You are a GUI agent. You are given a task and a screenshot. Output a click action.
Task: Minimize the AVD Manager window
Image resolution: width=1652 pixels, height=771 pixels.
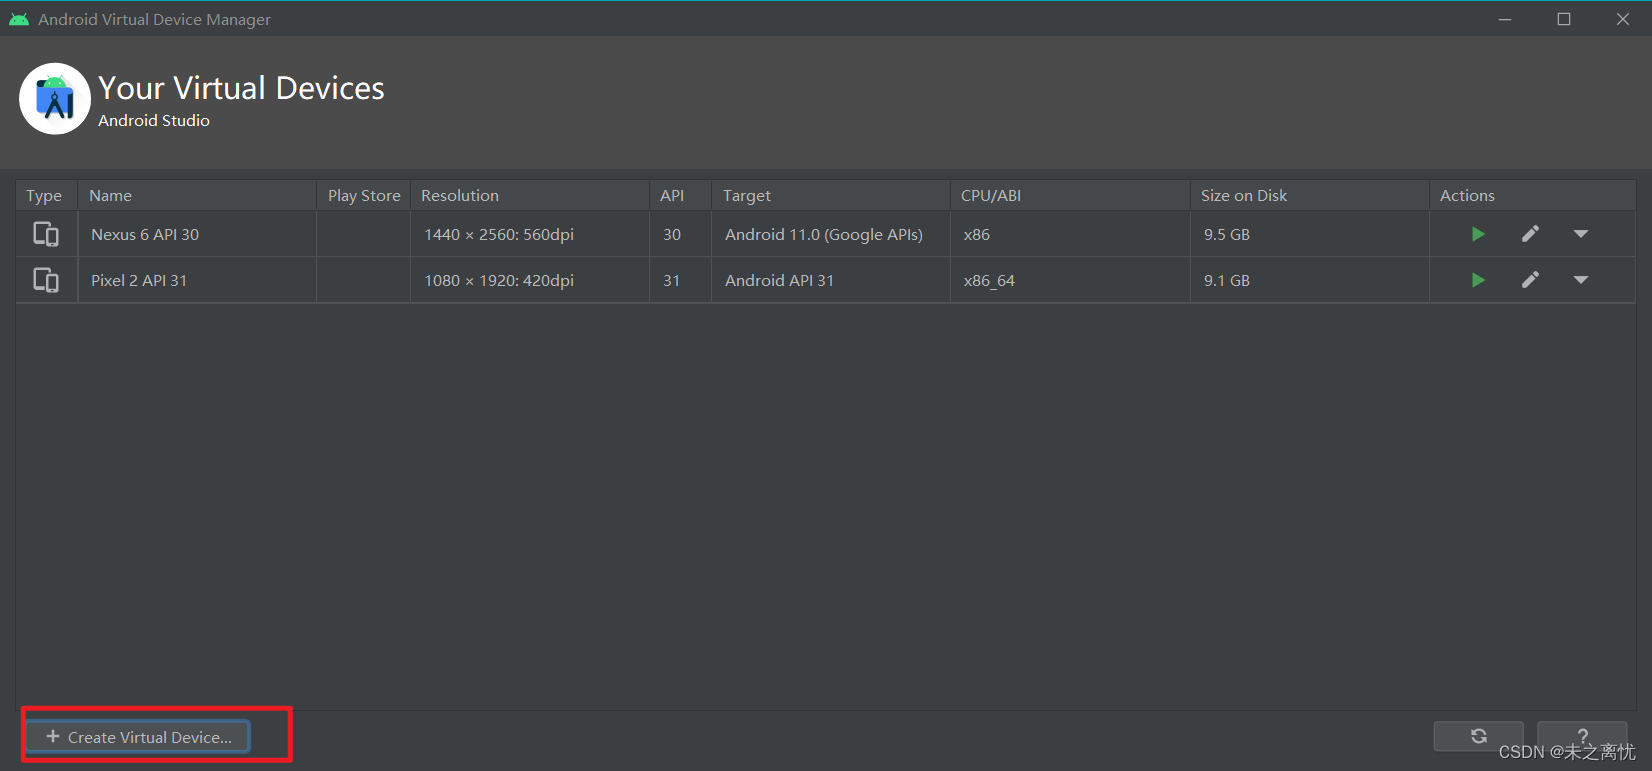click(x=1505, y=19)
